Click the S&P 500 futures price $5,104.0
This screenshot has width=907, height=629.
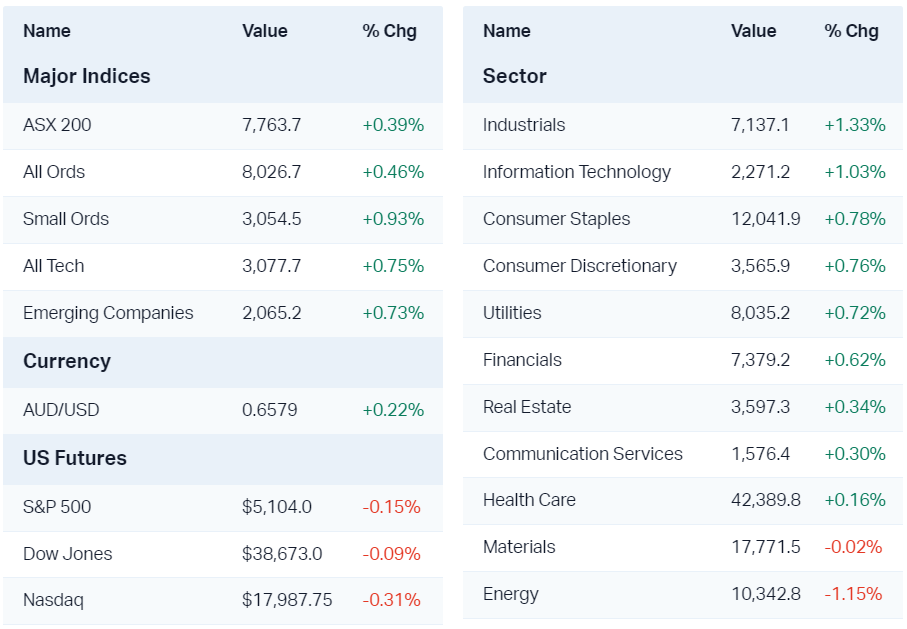277,507
